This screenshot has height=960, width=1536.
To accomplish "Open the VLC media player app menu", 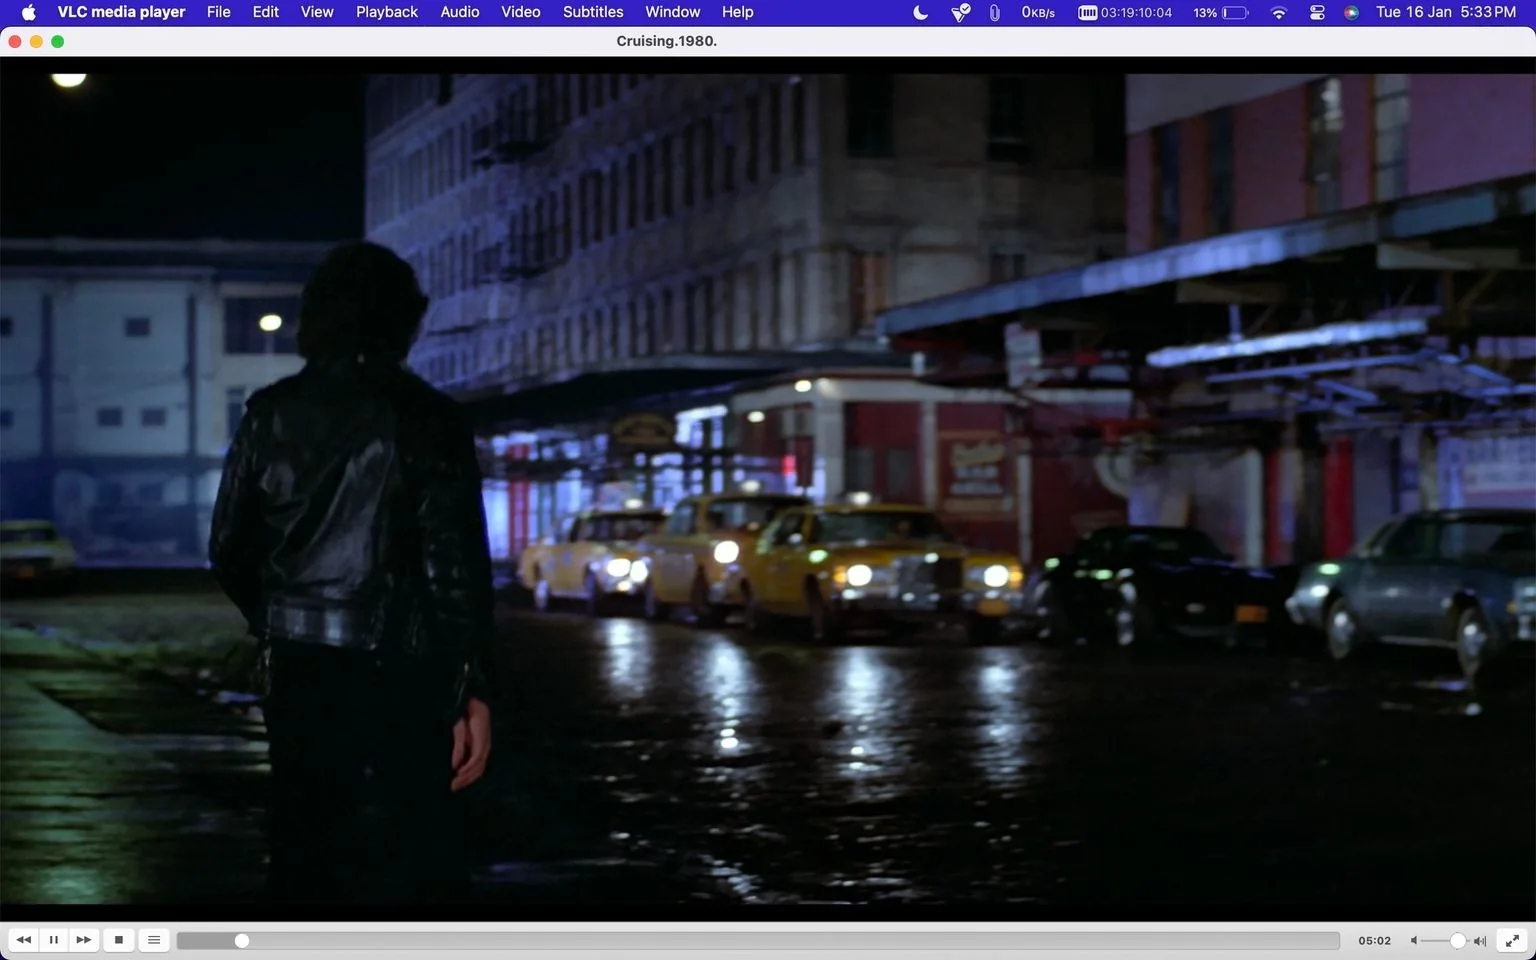I will [x=121, y=12].
